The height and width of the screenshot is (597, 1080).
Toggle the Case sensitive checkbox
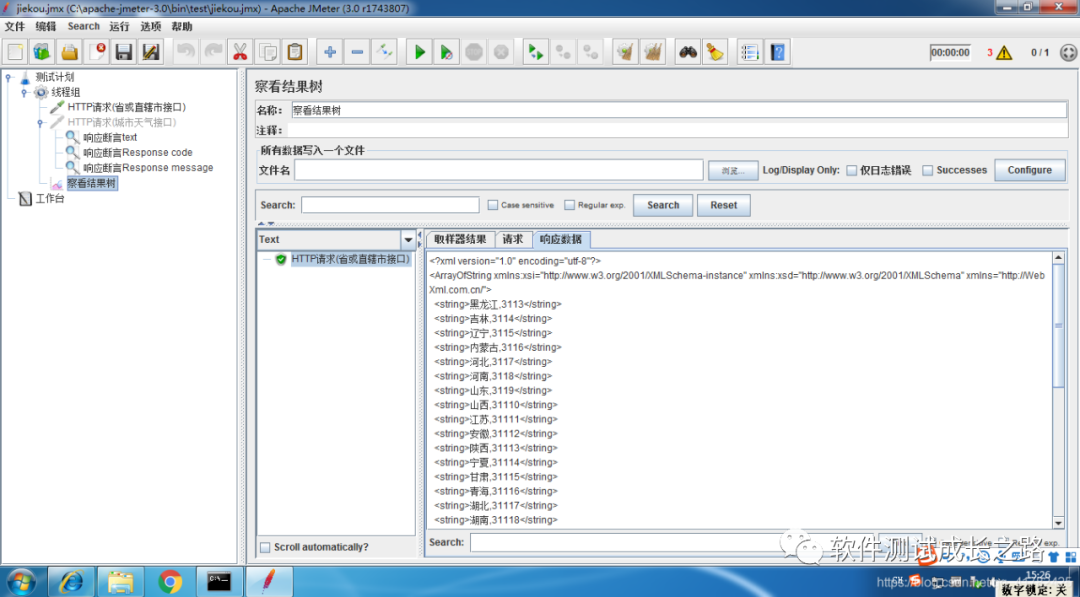[x=492, y=205]
